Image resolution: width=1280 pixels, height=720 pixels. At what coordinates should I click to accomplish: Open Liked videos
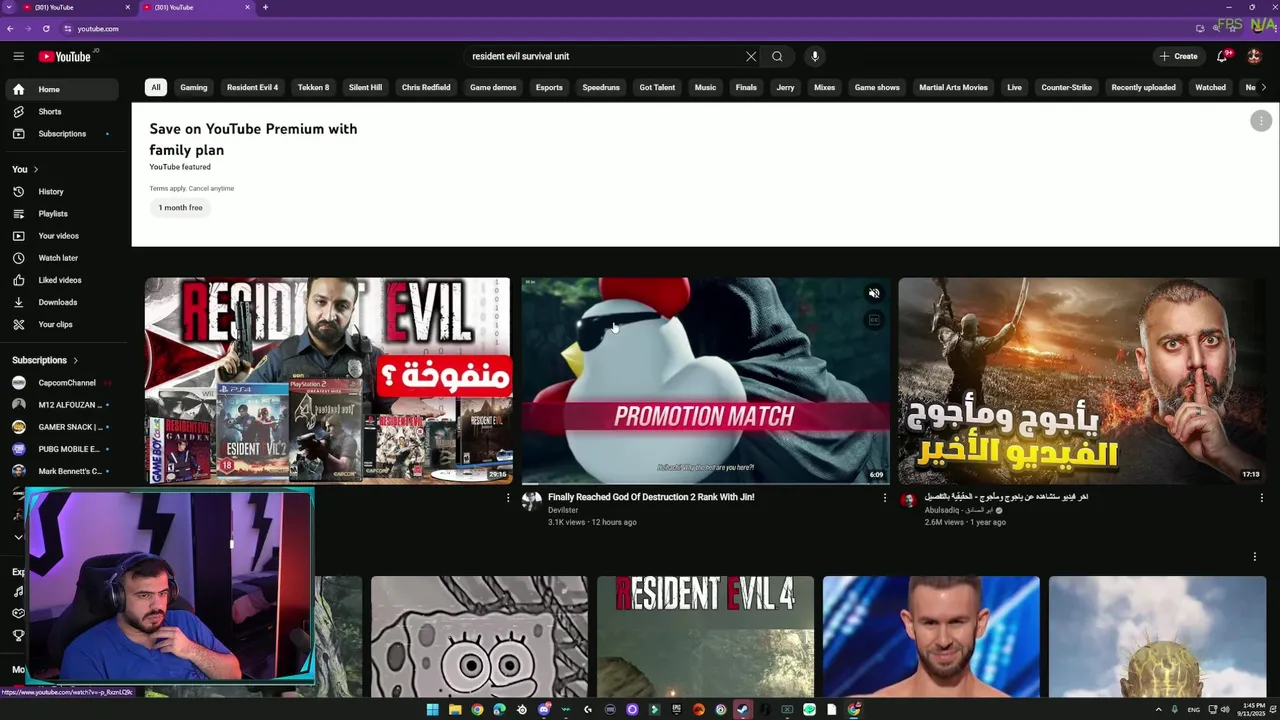point(64,280)
